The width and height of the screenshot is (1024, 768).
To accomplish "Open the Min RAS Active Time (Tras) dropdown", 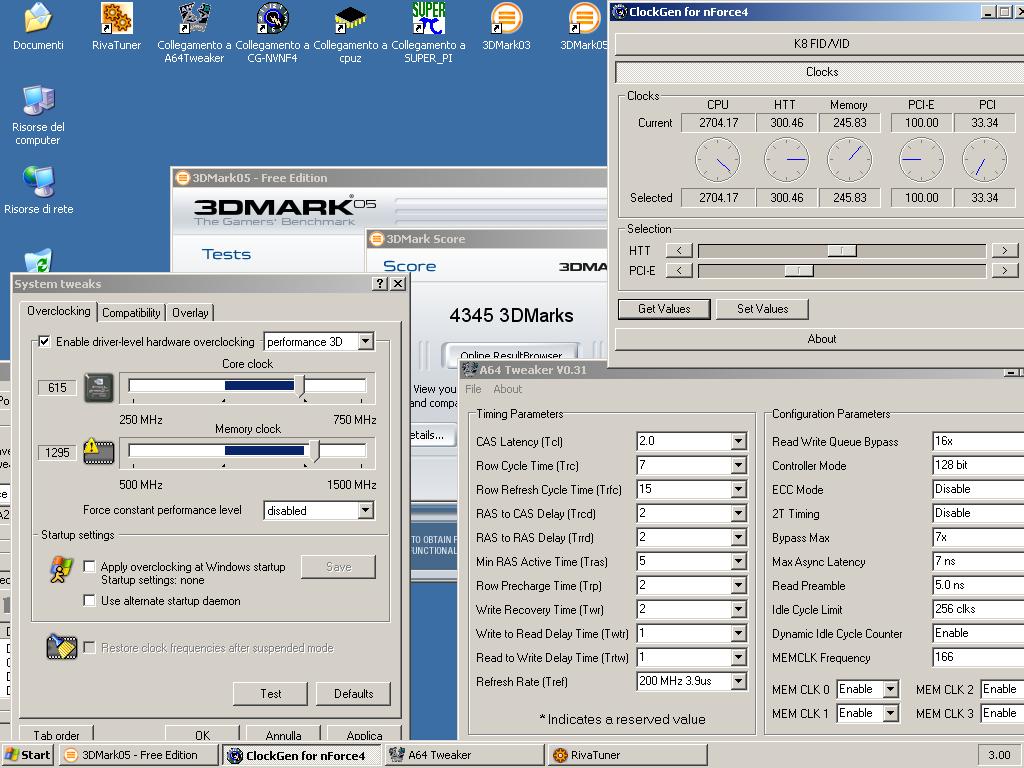I will 738,562.
